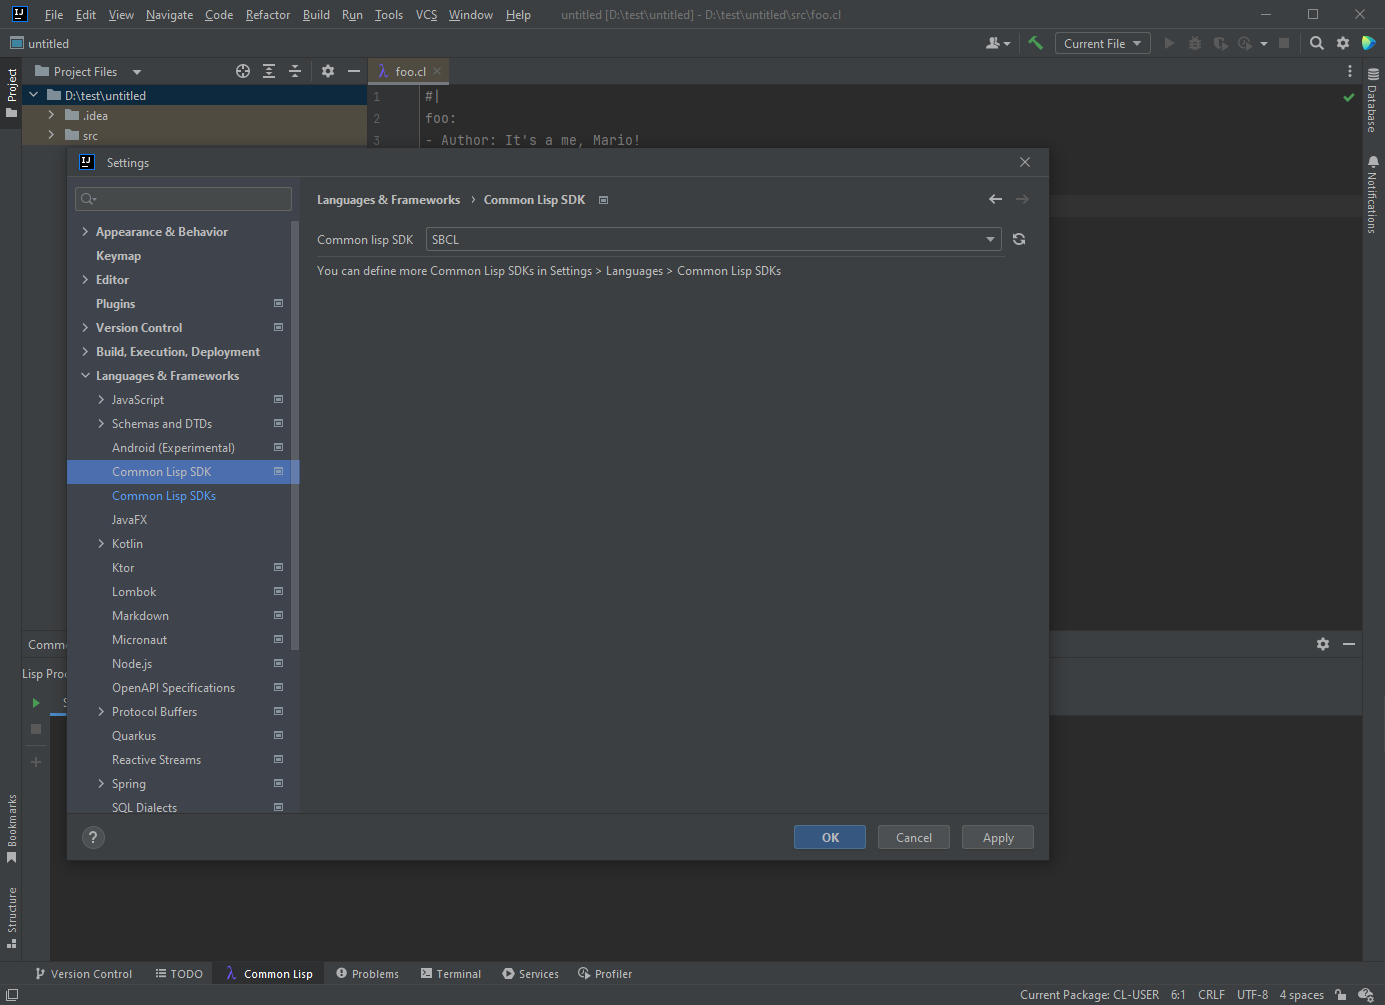The width and height of the screenshot is (1385, 1005).
Task: Click the settings tree scrollbar
Action: point(295,435)
